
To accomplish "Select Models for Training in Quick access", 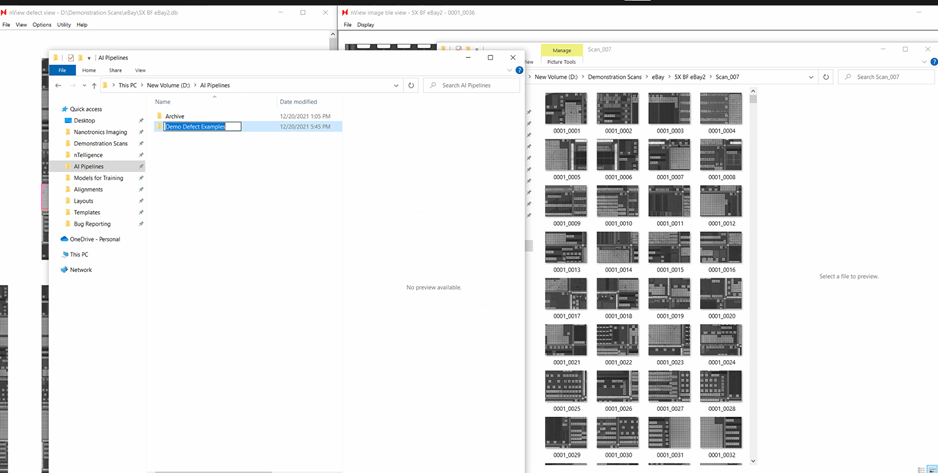I will click(x=98, y=178).
